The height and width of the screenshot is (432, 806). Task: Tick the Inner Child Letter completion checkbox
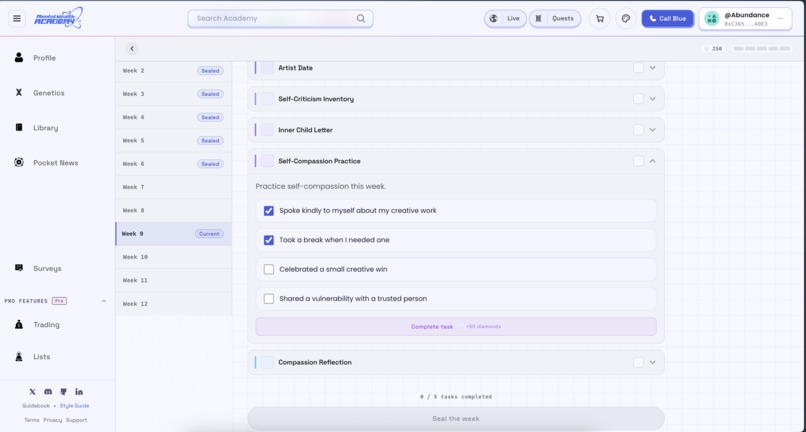click(638, 130)
